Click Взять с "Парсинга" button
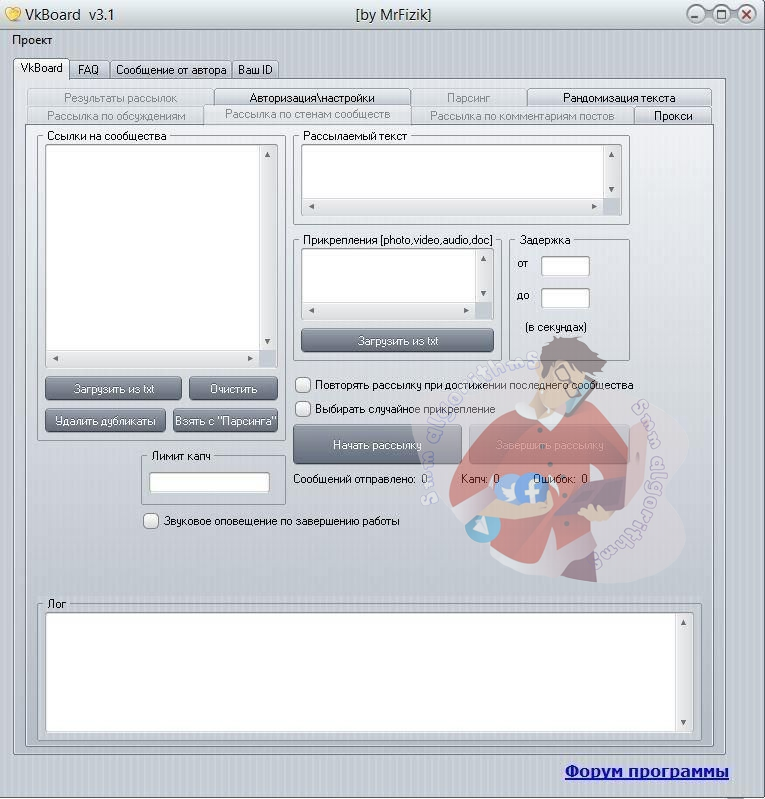The image size is (765, 799). pyautogui.click(x=225, y=421)
